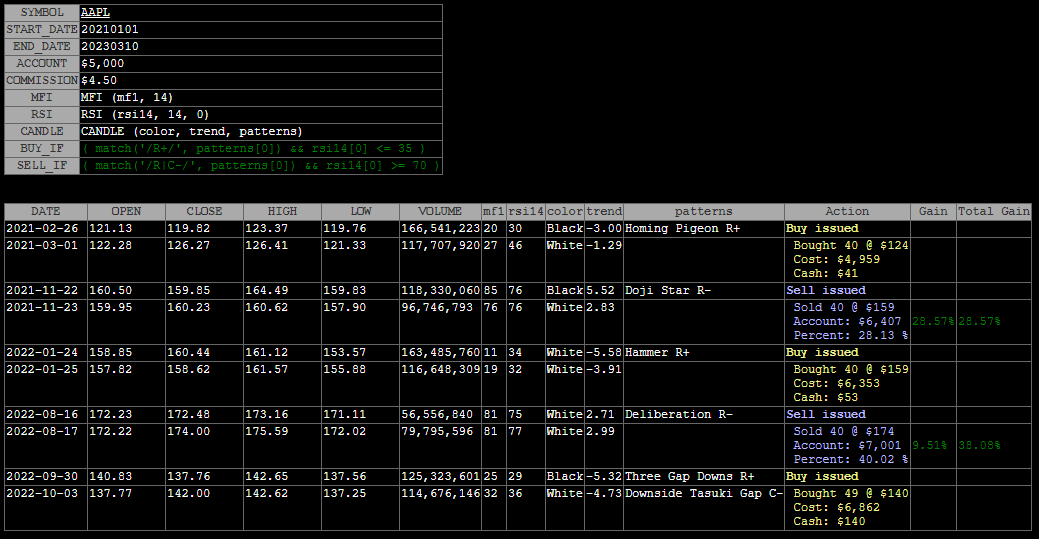The image size is (1039, 539).
Task: Open the AAPL symbol link
Action: tap(95, 13)
